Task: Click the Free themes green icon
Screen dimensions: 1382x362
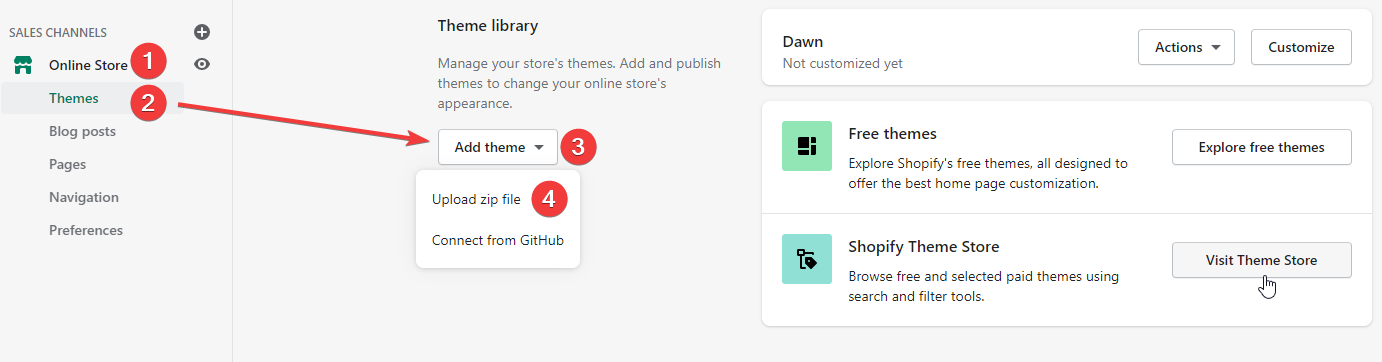Action: [x=807, y=146]
